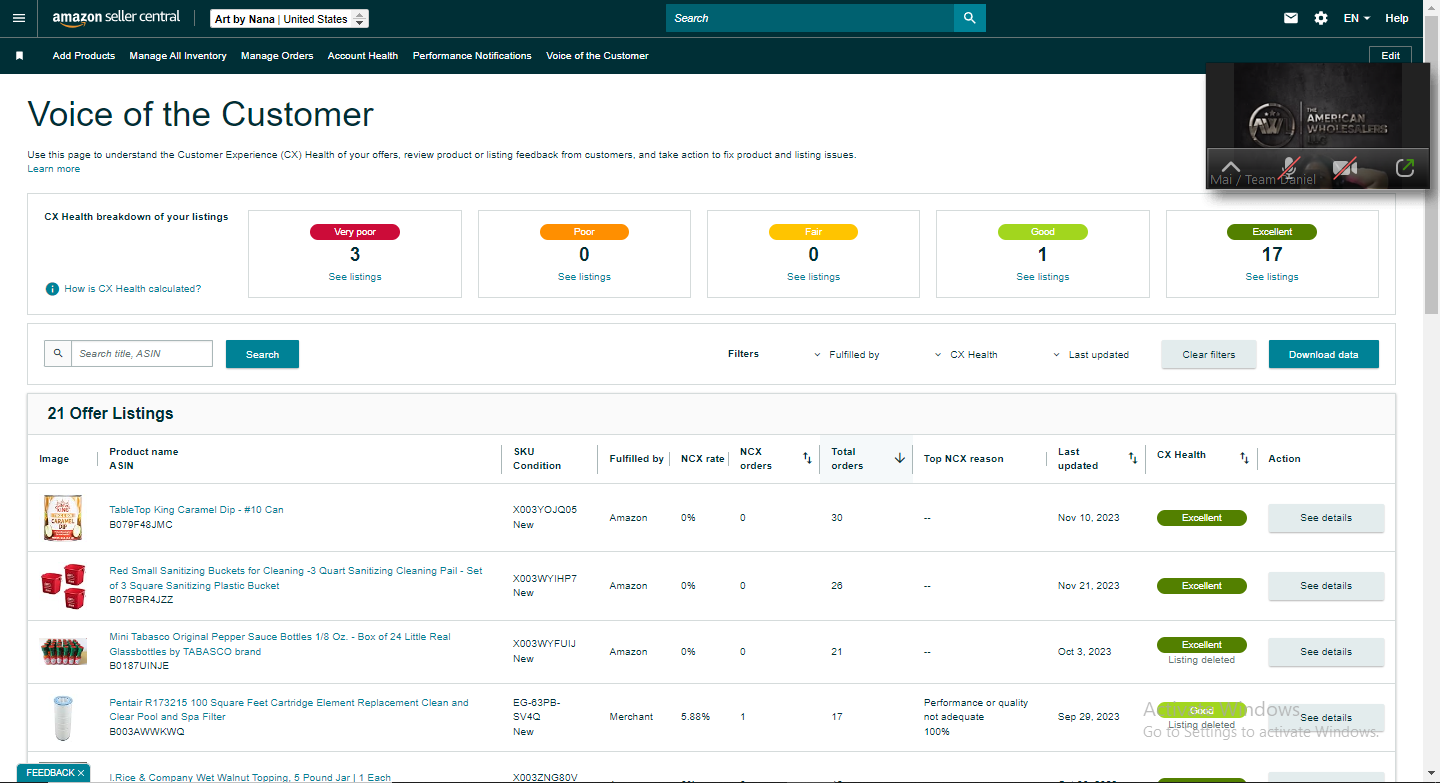Click the Edit favorites bar button
1440x783 pixels.
tap(1390, 56)
